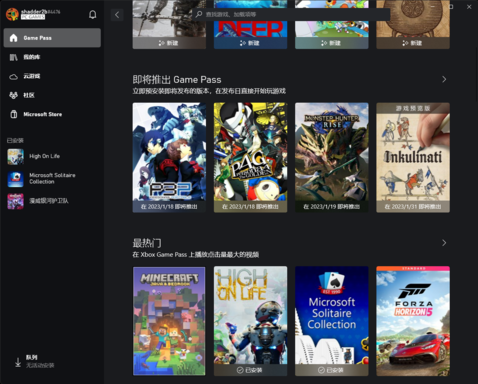Open the Inkulinati game preview tile
Image resolution: width=478 pixels, height=384 pixels.
coord(413,157)
